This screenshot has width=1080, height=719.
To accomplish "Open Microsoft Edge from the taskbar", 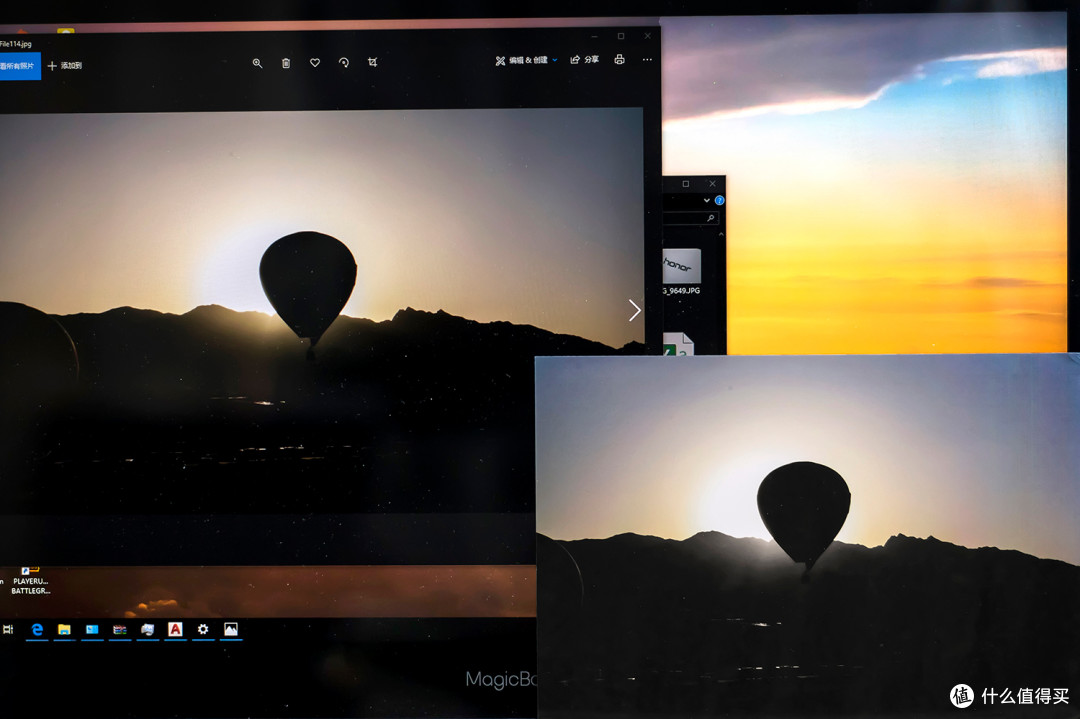I will coord(37,629).
